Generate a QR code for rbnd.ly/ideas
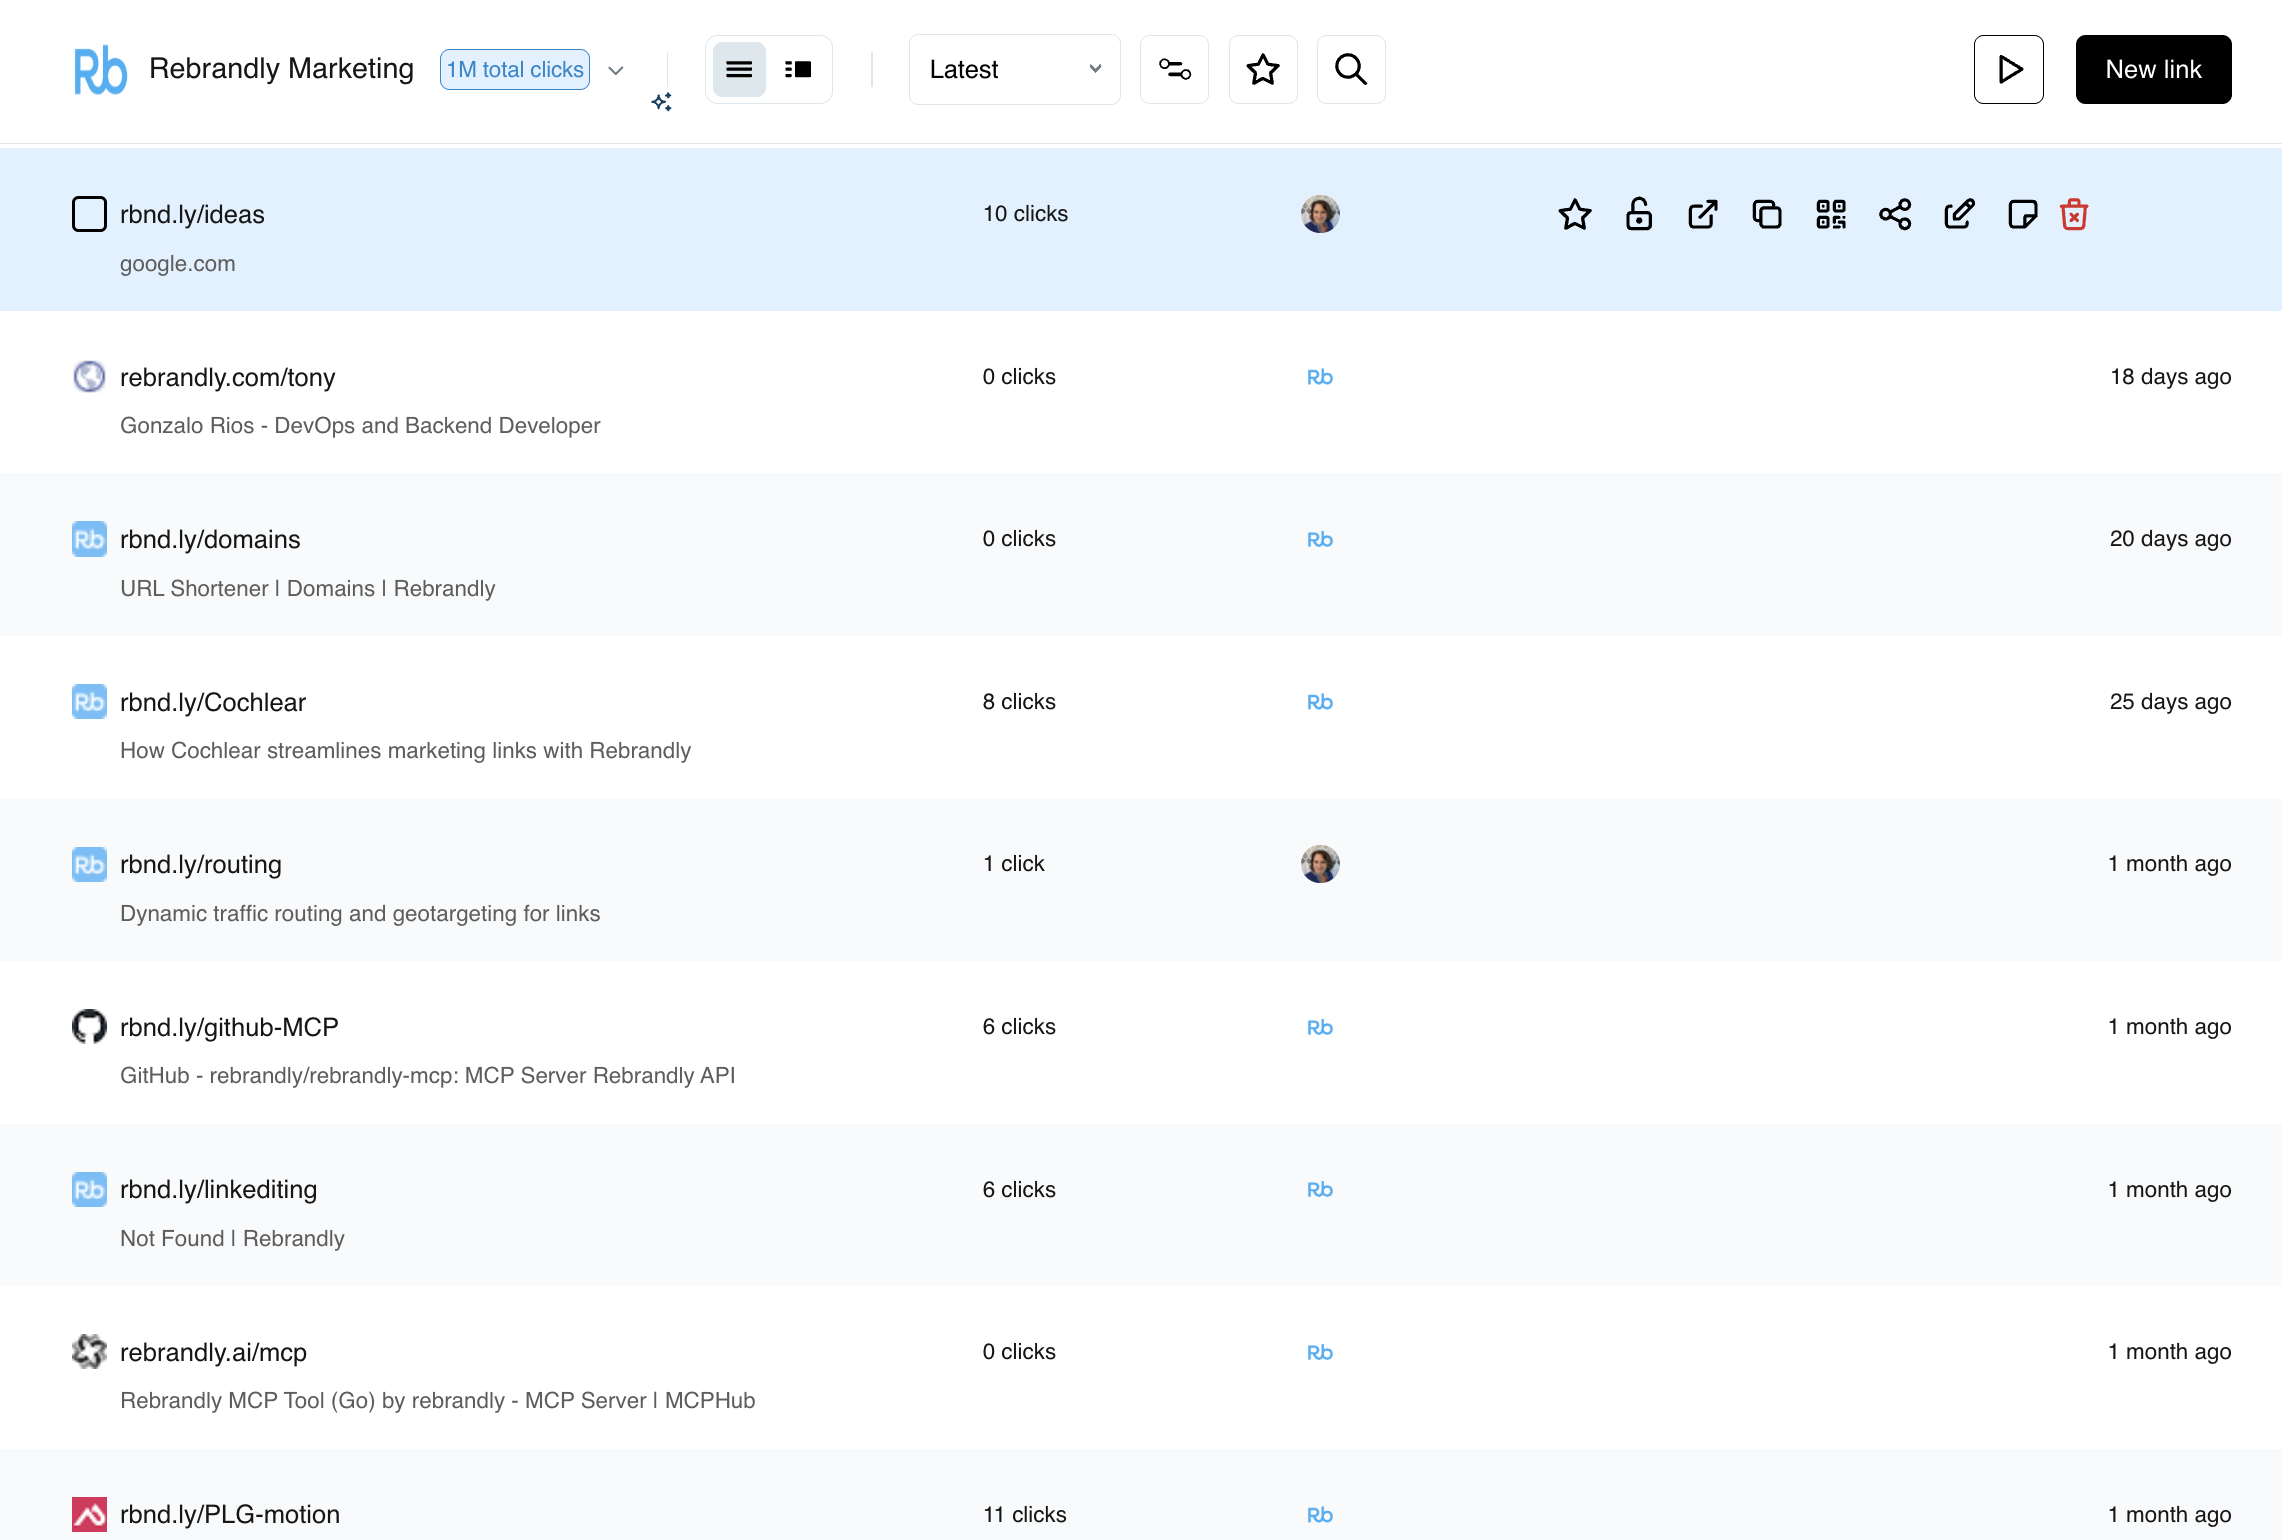The image size is (2282, 1540). 1831,214
